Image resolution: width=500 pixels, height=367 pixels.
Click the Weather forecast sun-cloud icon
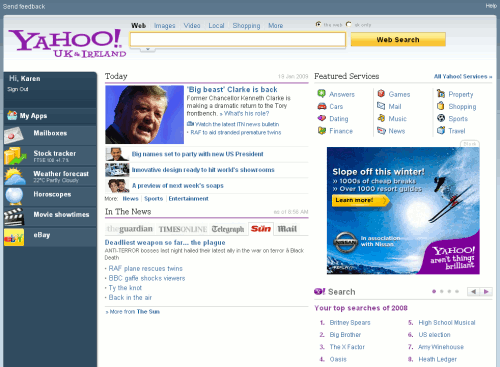(x=15, y=176)
